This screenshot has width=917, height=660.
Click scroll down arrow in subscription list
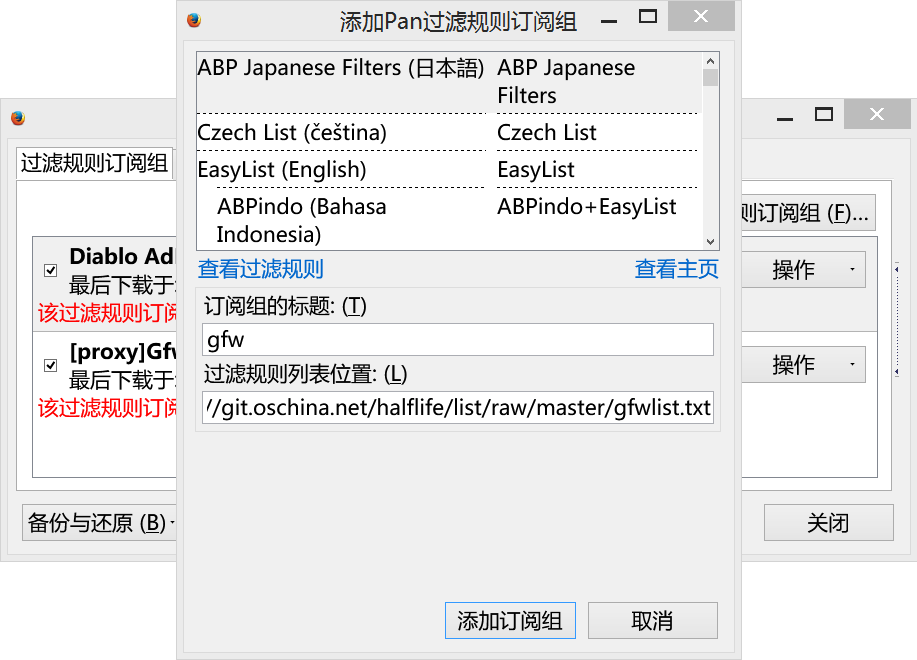click(711, 241)
